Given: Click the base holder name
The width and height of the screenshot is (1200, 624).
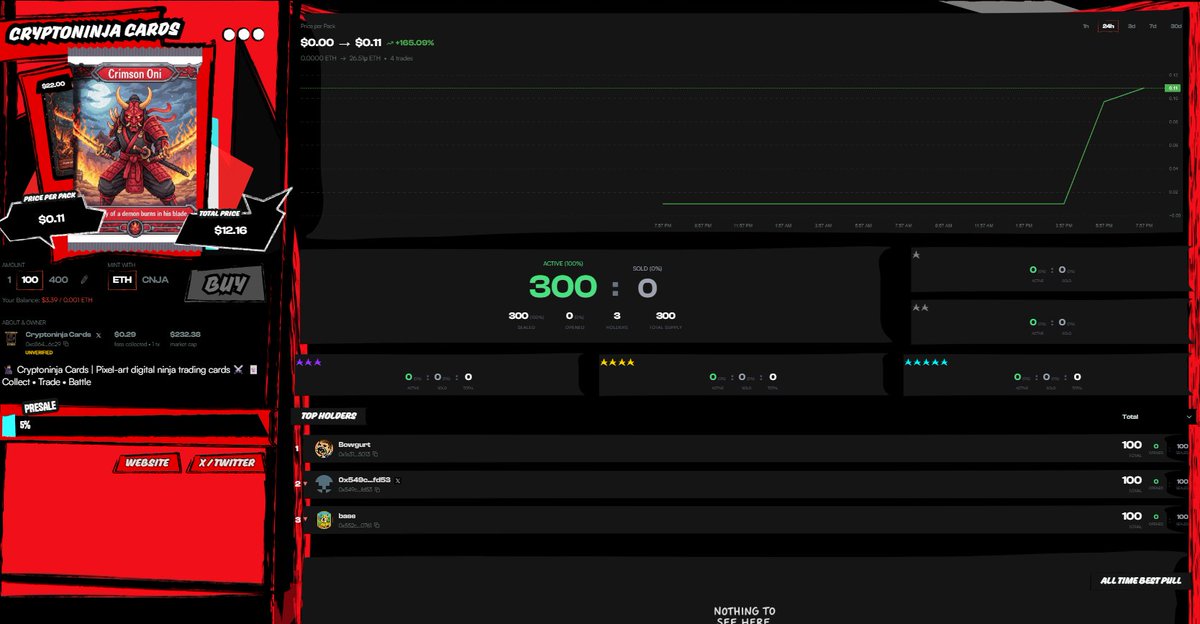Looking at the screenshot, I should pos(347,515).
